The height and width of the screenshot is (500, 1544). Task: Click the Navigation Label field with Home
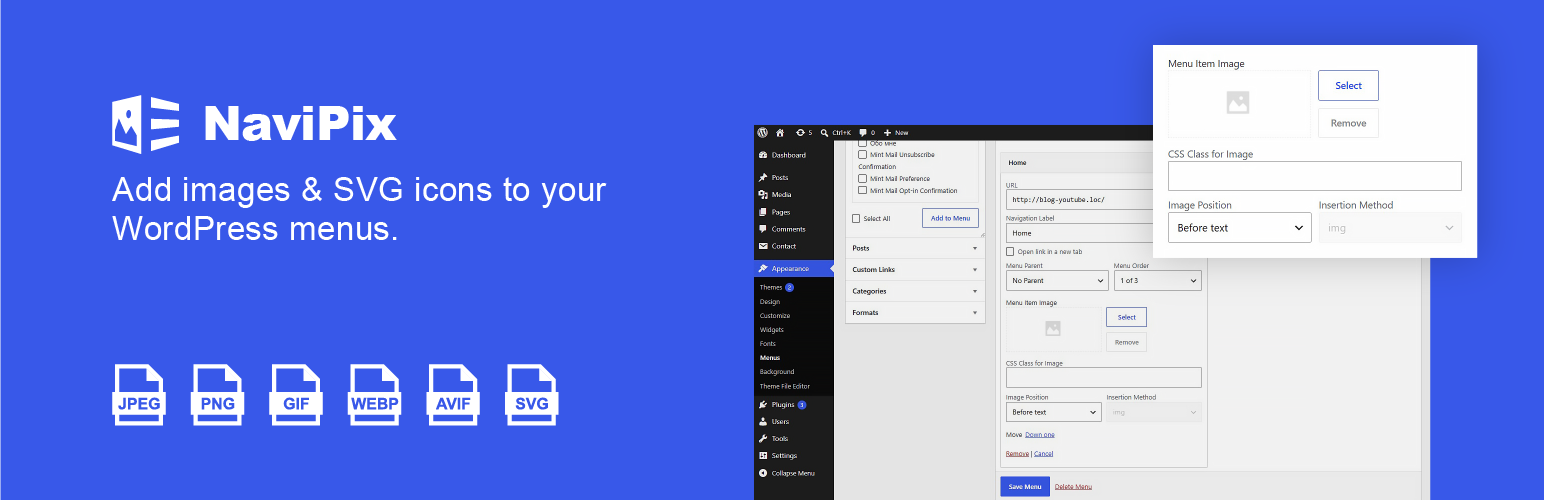click(x=1080, y=233)
